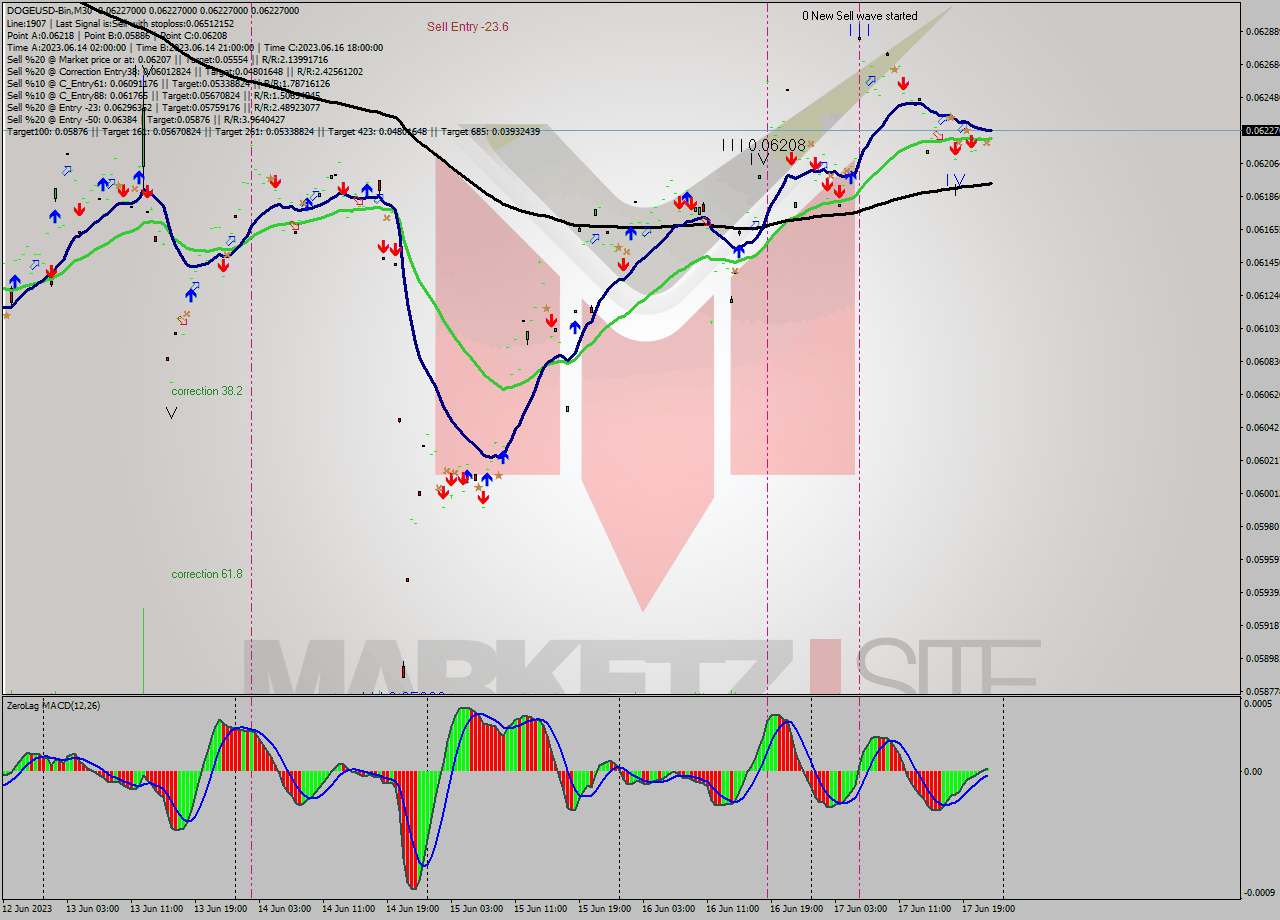The height and width of the screenshot is (920, 1280).
Task: Click the 'Sell Entry -23.6' label
Action: [467, 26]
